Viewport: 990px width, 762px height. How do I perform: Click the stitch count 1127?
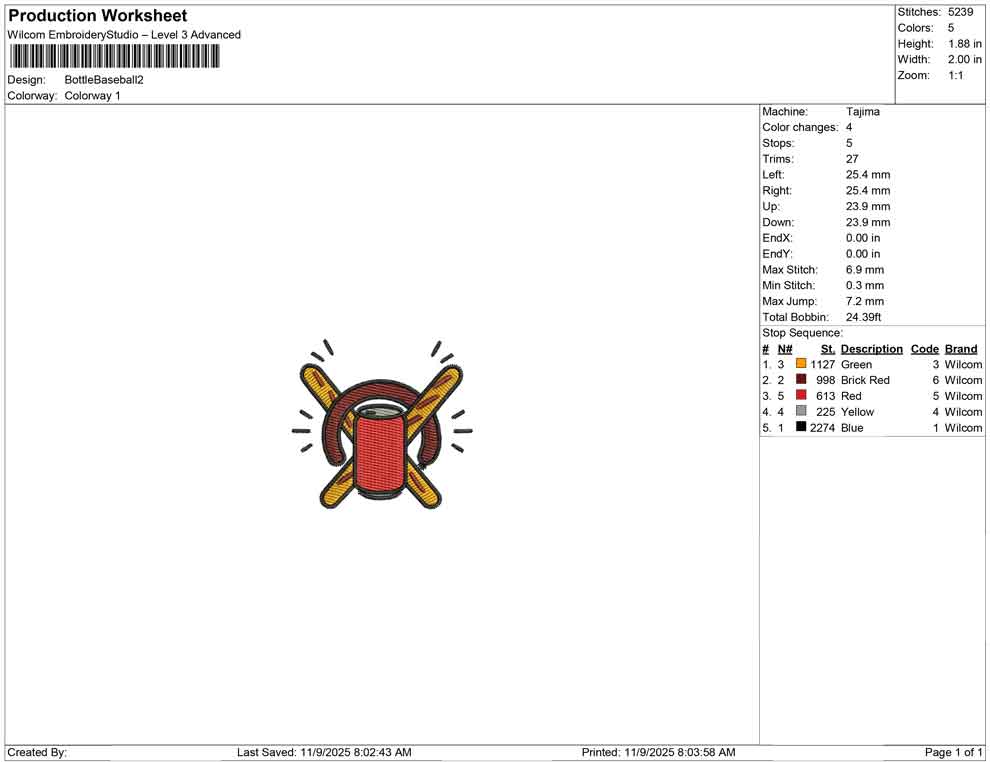pos(823,364)
